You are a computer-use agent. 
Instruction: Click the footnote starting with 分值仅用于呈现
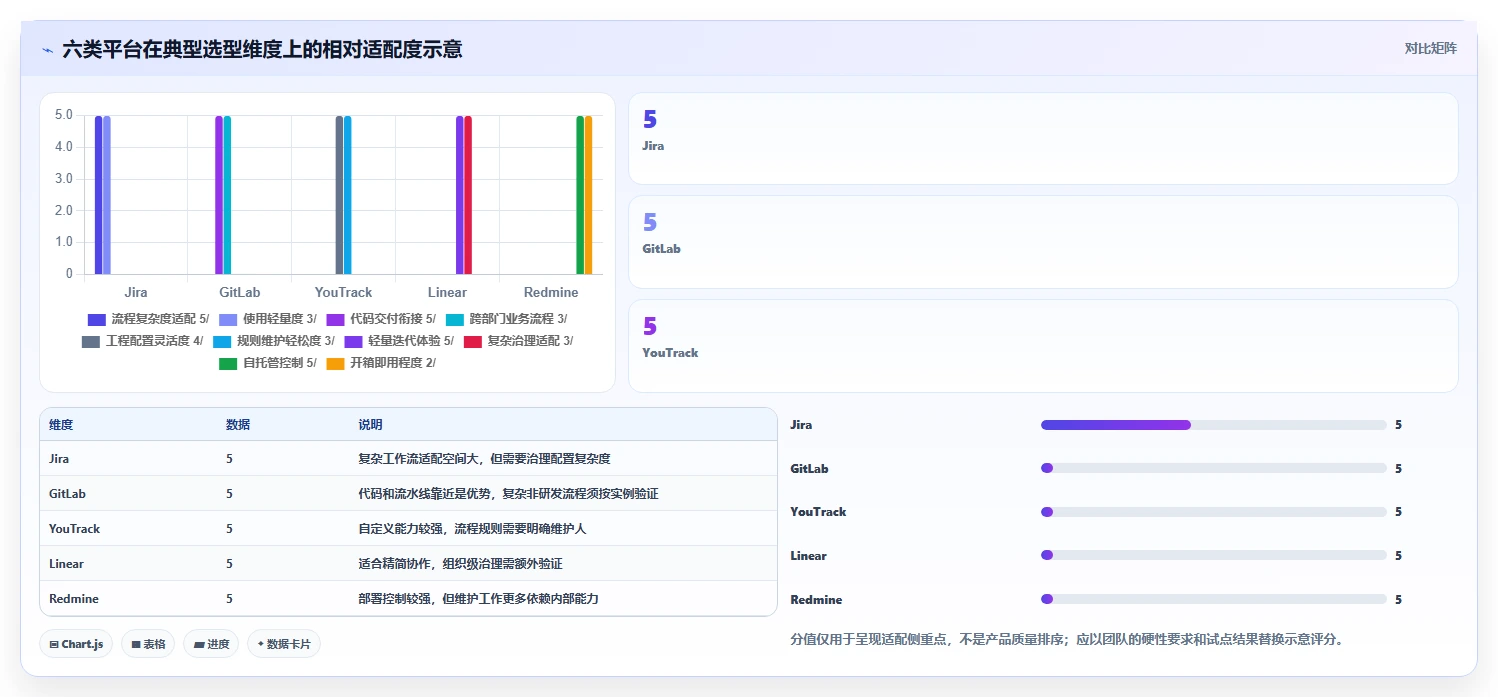coord(1067,639)
